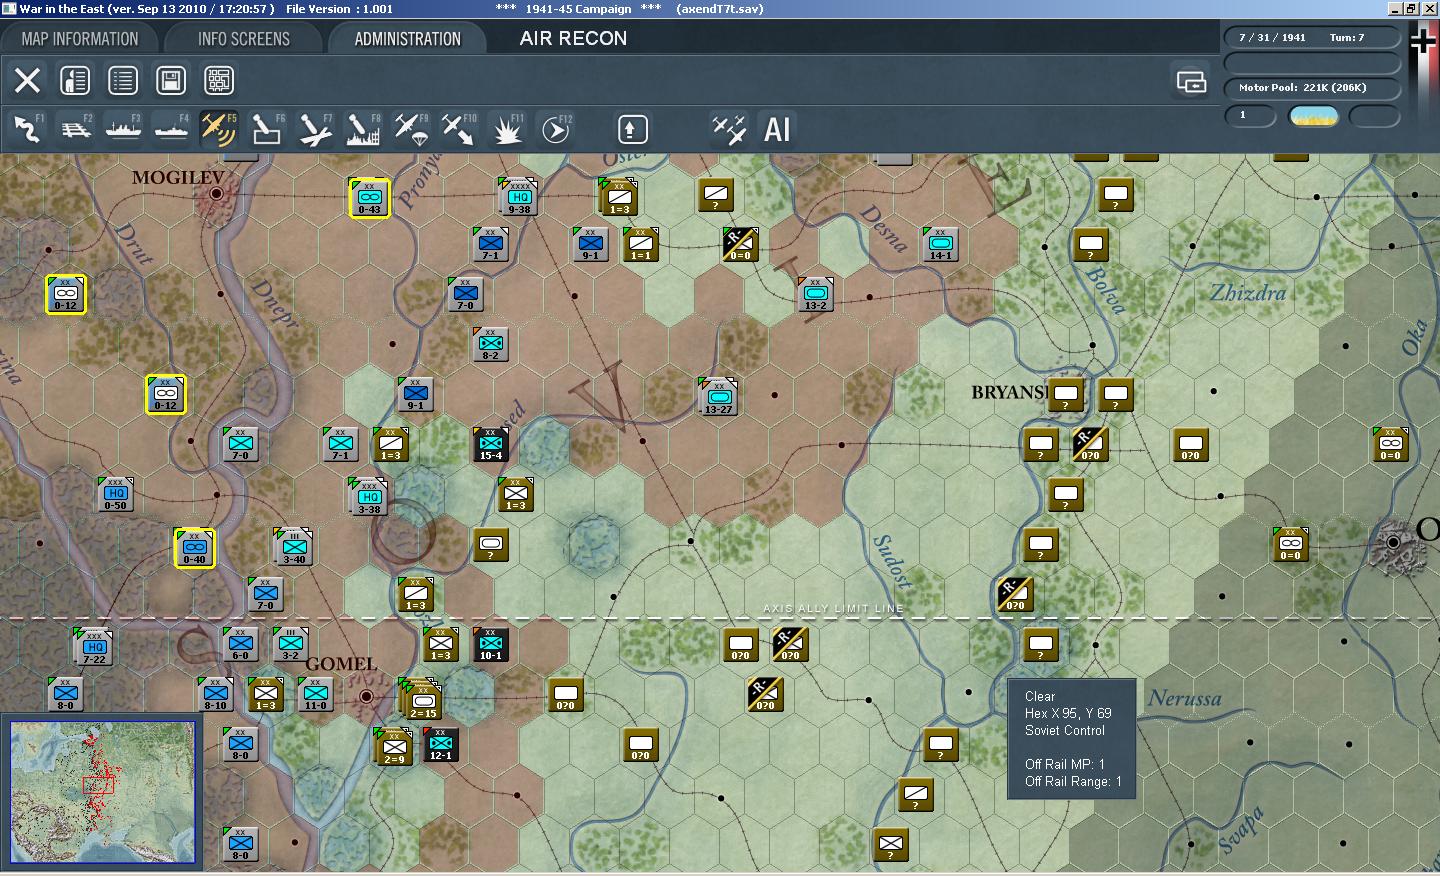Click the AIR RECON mode title
This screenshot has height=876, width=1440.
[573, 38]
